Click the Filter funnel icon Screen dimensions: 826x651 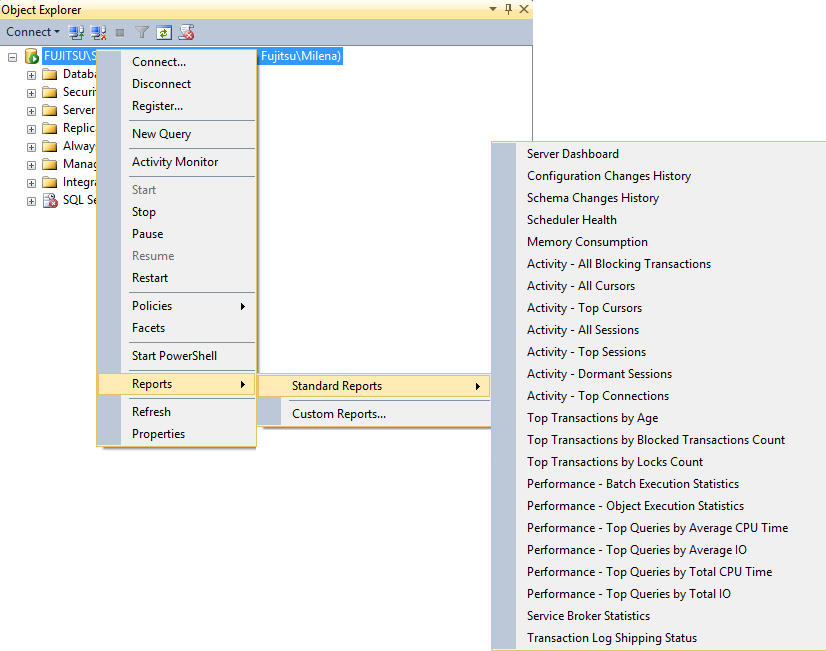pos(142,32)
